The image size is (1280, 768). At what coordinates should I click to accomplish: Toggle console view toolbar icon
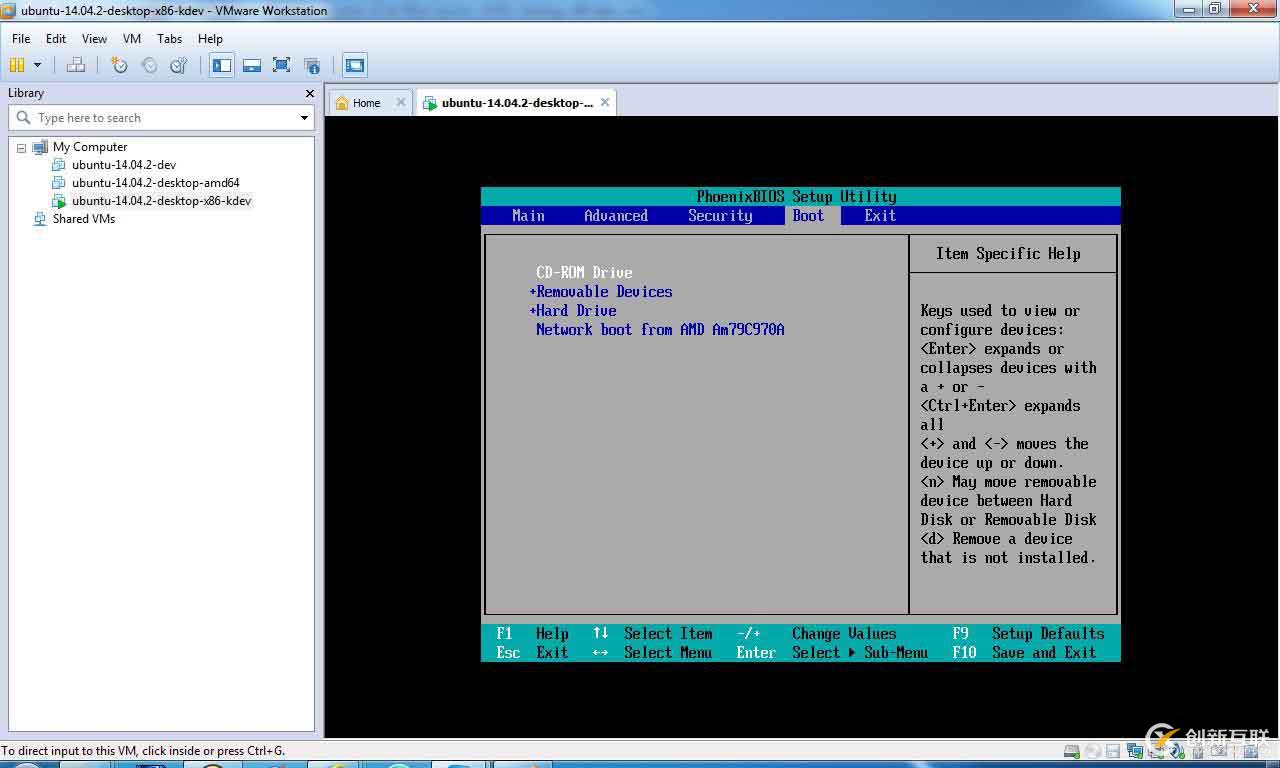click(x=355, y=65)
